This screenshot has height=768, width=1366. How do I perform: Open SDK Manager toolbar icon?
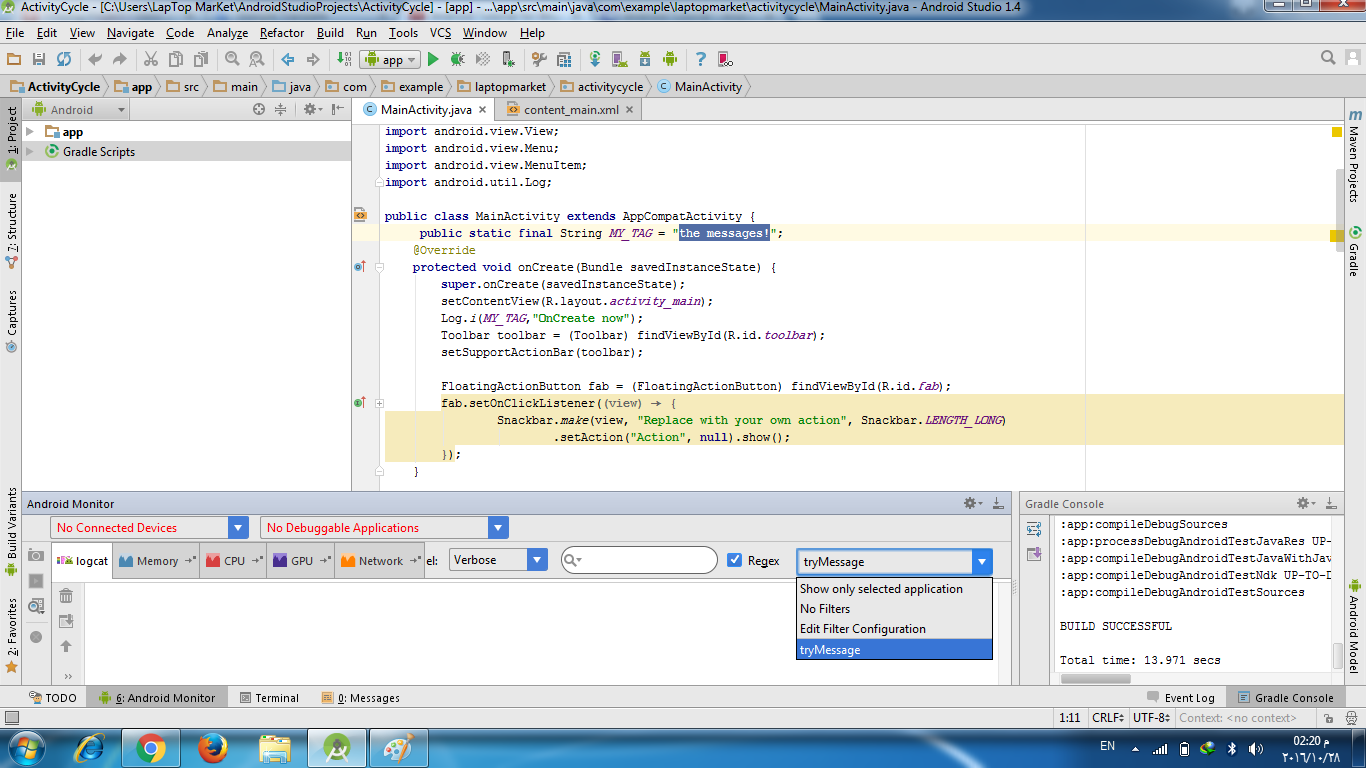pos(644,59)
